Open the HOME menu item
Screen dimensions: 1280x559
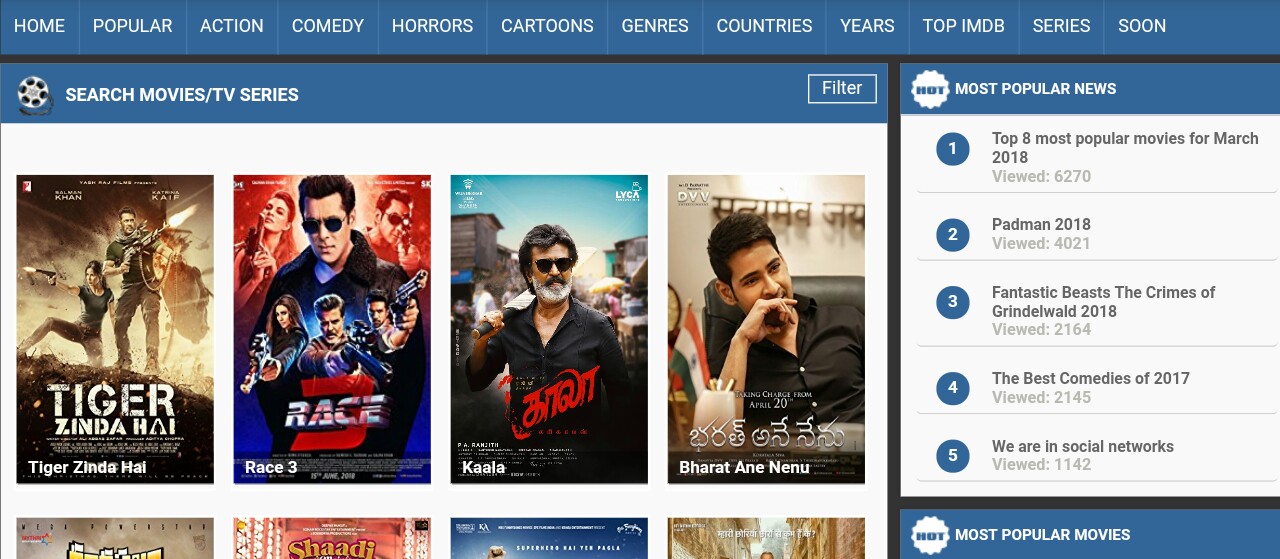(39, 26)
